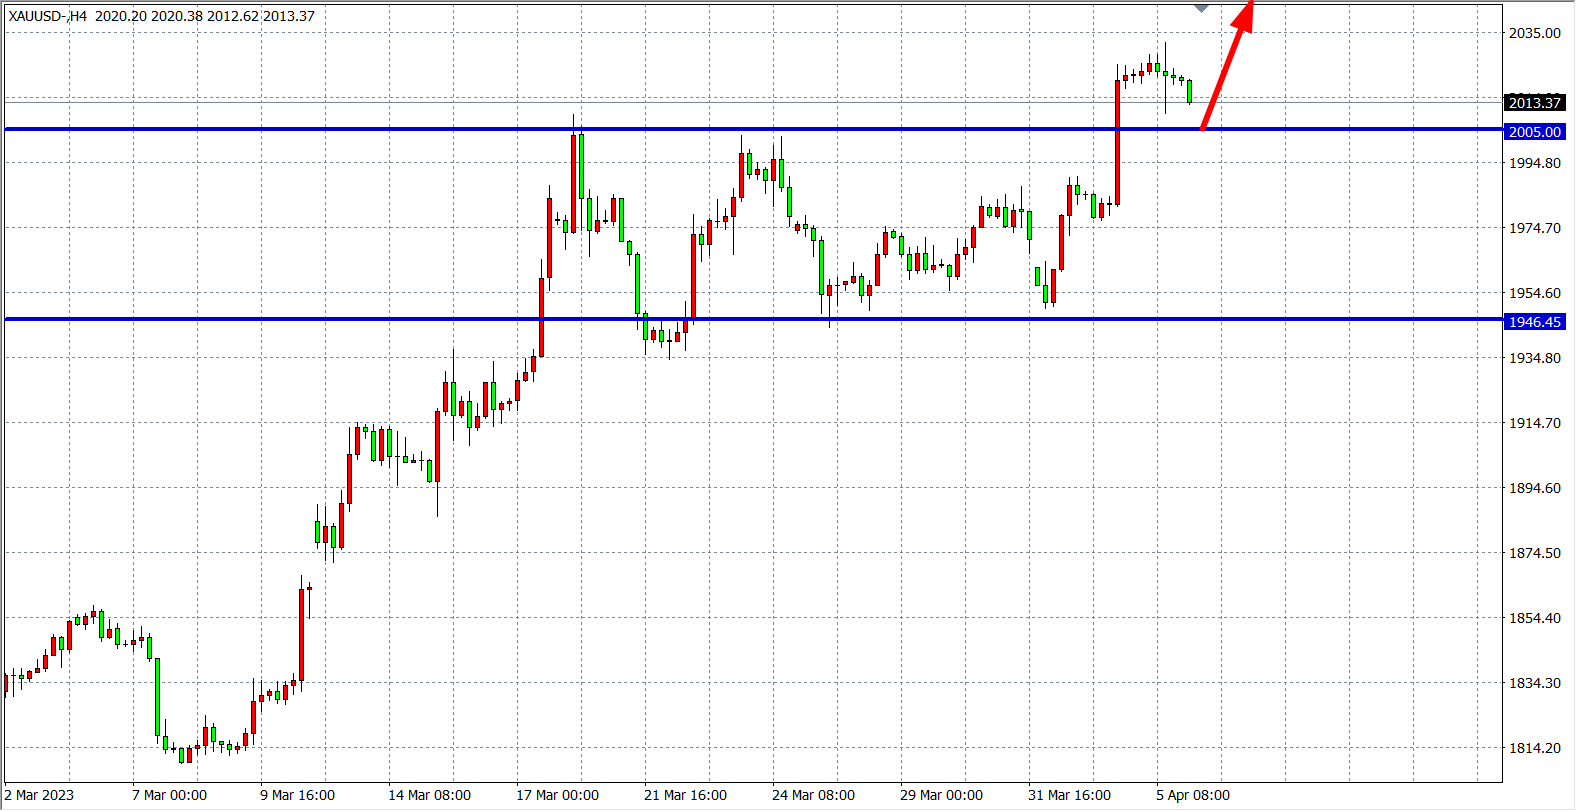Click the 1974.70 price scale label
The image size is (1576, 811).
pyautogui.click(x=1534, y=228)
